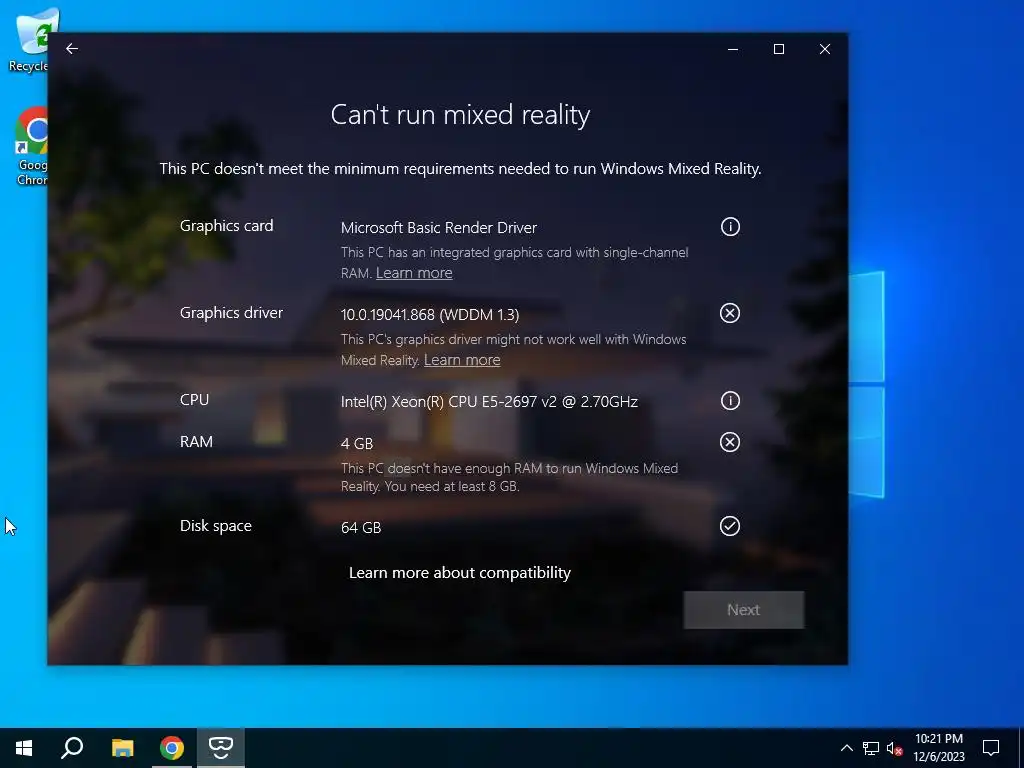Open the Action Center notifications icon
The height and width of the screenshot is (768, 1024).
(991, 748)
